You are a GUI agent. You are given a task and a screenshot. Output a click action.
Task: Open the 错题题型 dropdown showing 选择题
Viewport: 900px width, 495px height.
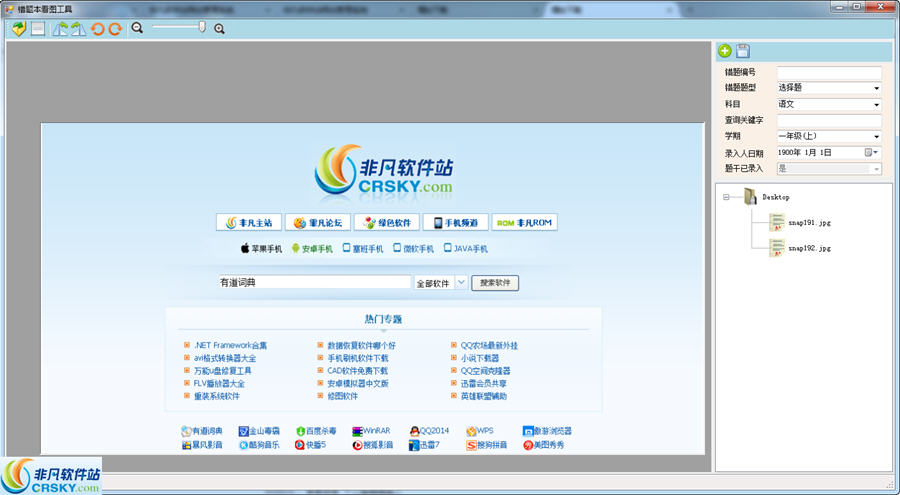point(829,88)
